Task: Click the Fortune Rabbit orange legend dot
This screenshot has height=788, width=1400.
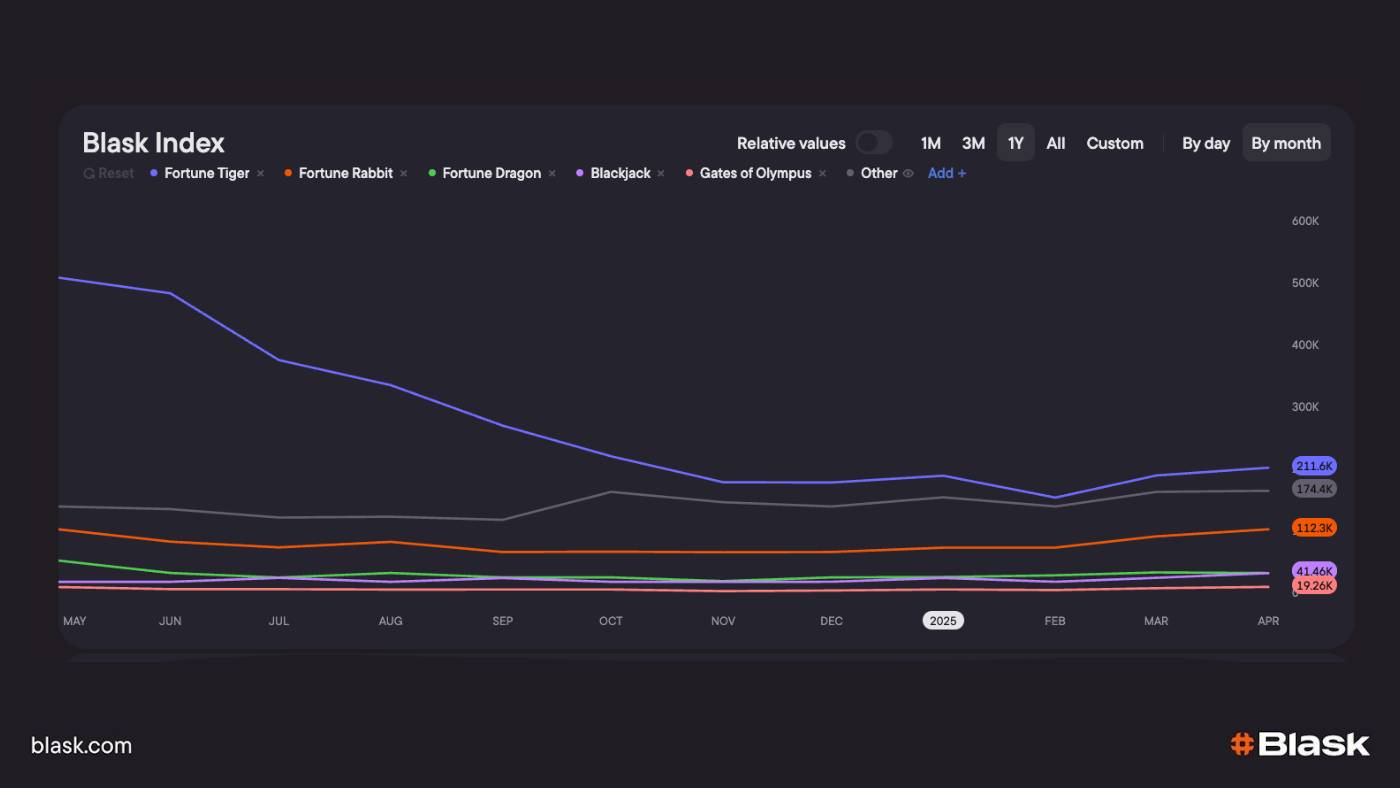Action: (288, 173)
